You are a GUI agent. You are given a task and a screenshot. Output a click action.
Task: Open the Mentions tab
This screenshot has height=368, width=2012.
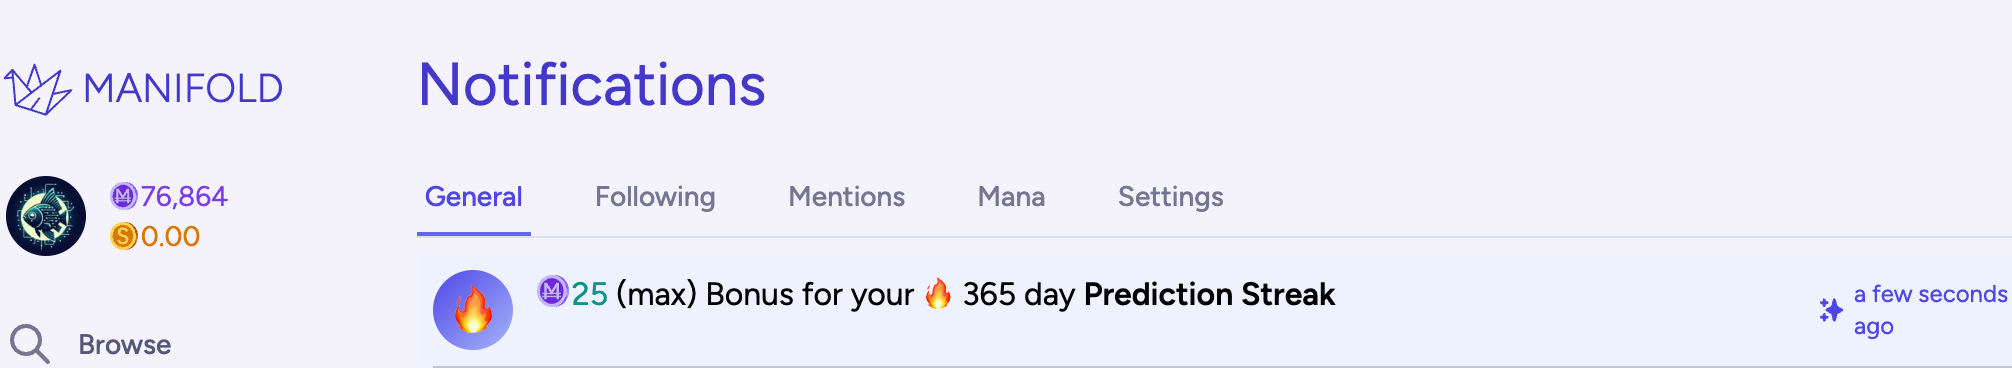pos(846,197)
